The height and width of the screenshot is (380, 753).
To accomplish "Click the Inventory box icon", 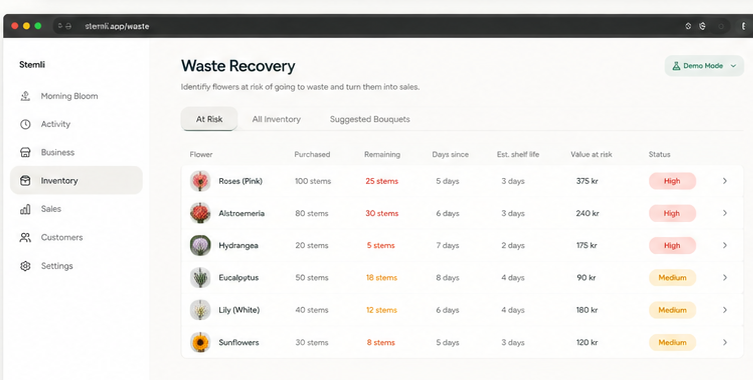I will 25,181.
